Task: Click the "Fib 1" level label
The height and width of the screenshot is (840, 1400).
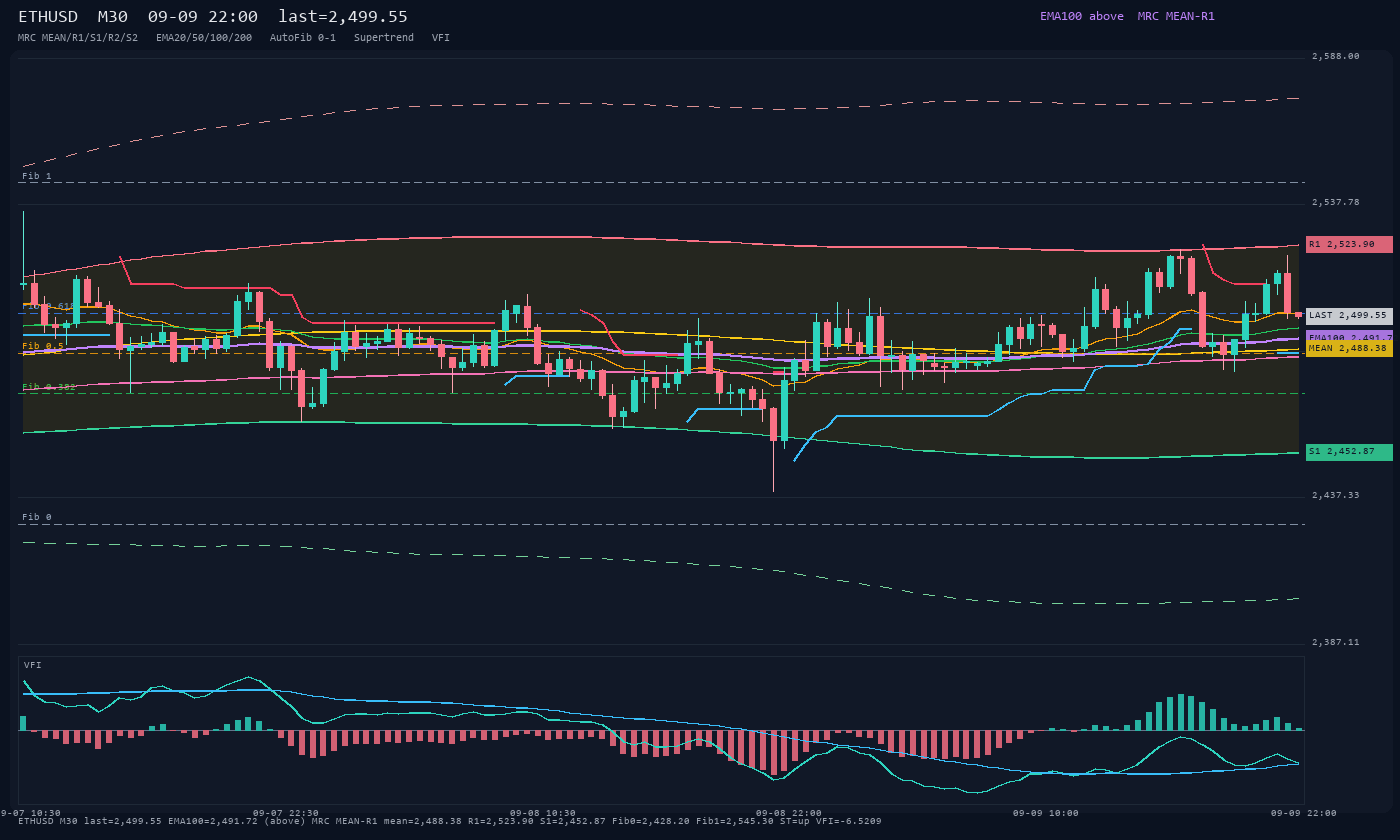Action: 37,176
